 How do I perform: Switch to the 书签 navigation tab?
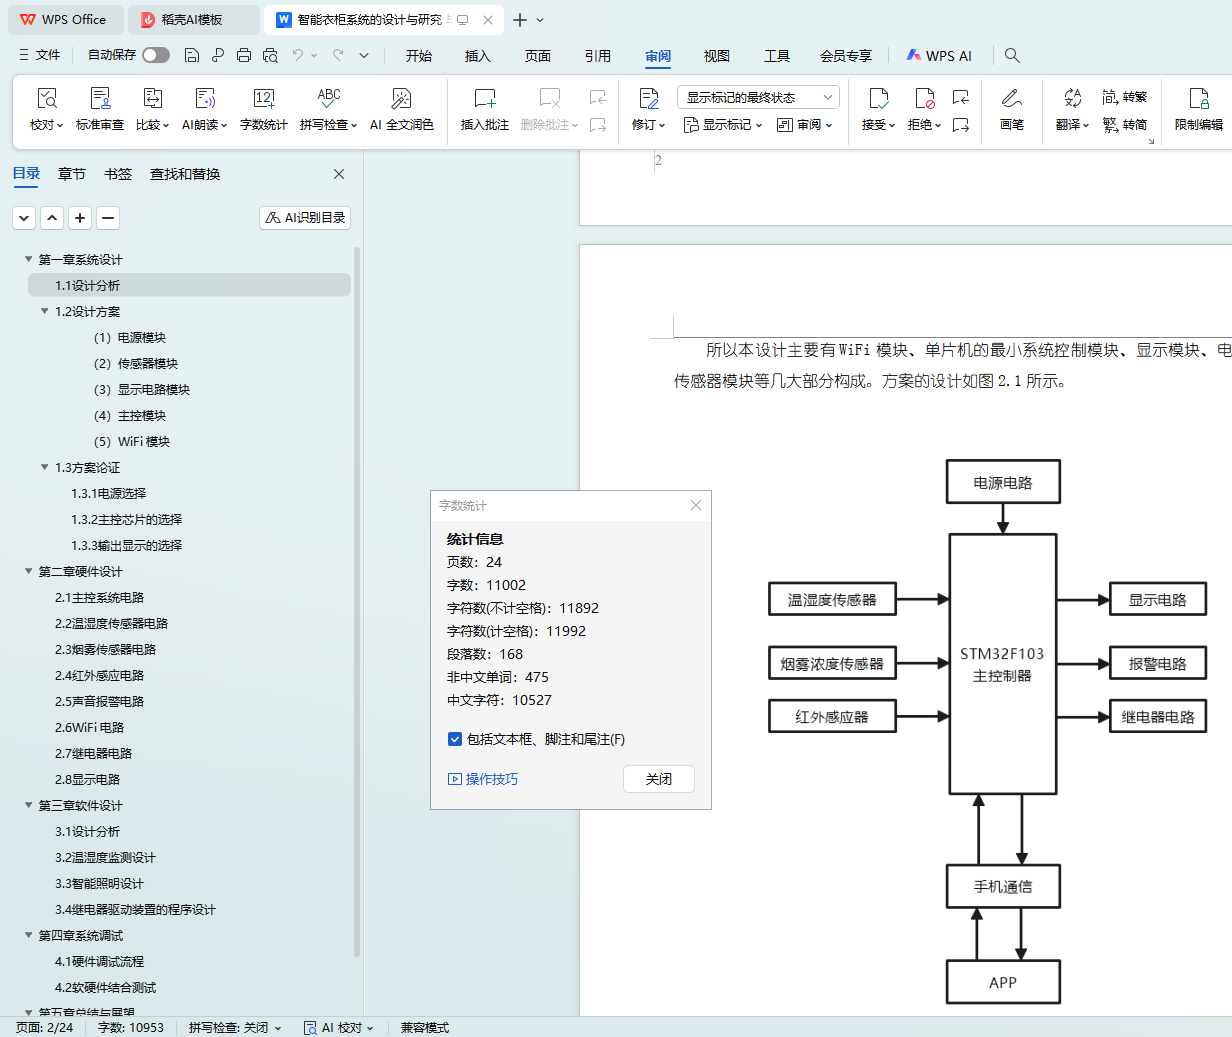(x=118, y=174)
